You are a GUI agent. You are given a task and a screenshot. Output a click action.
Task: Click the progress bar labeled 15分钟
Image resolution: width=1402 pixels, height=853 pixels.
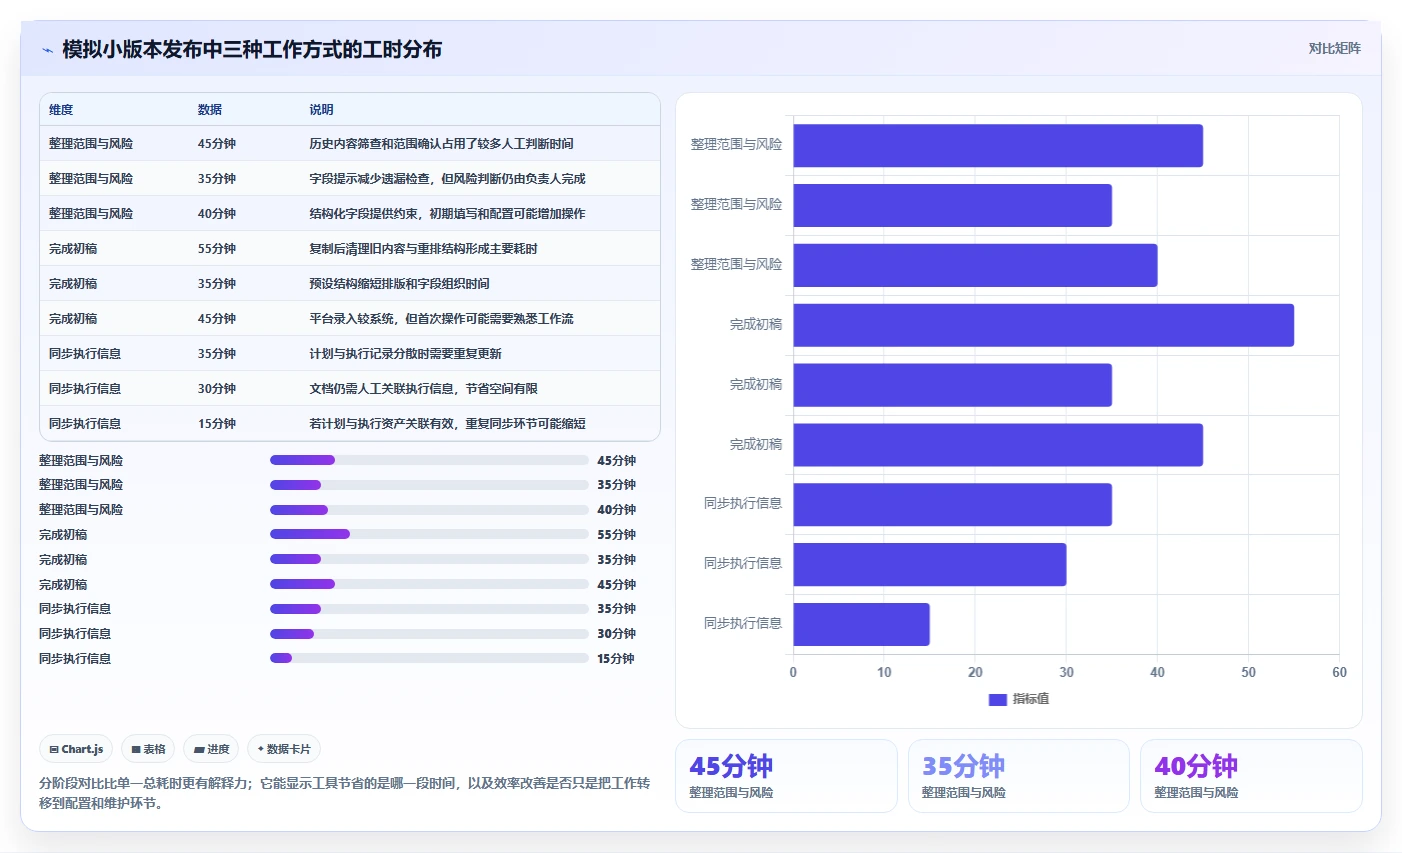(429, 658)
